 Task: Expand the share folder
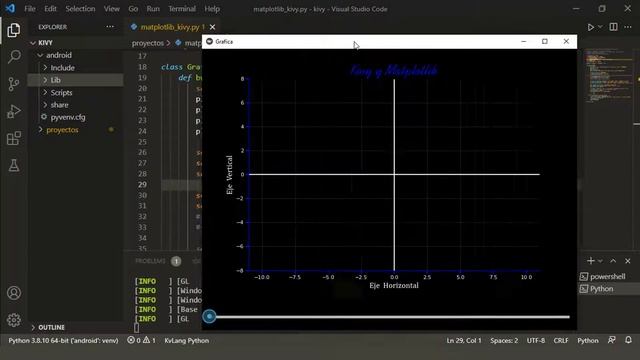[45, 105]
